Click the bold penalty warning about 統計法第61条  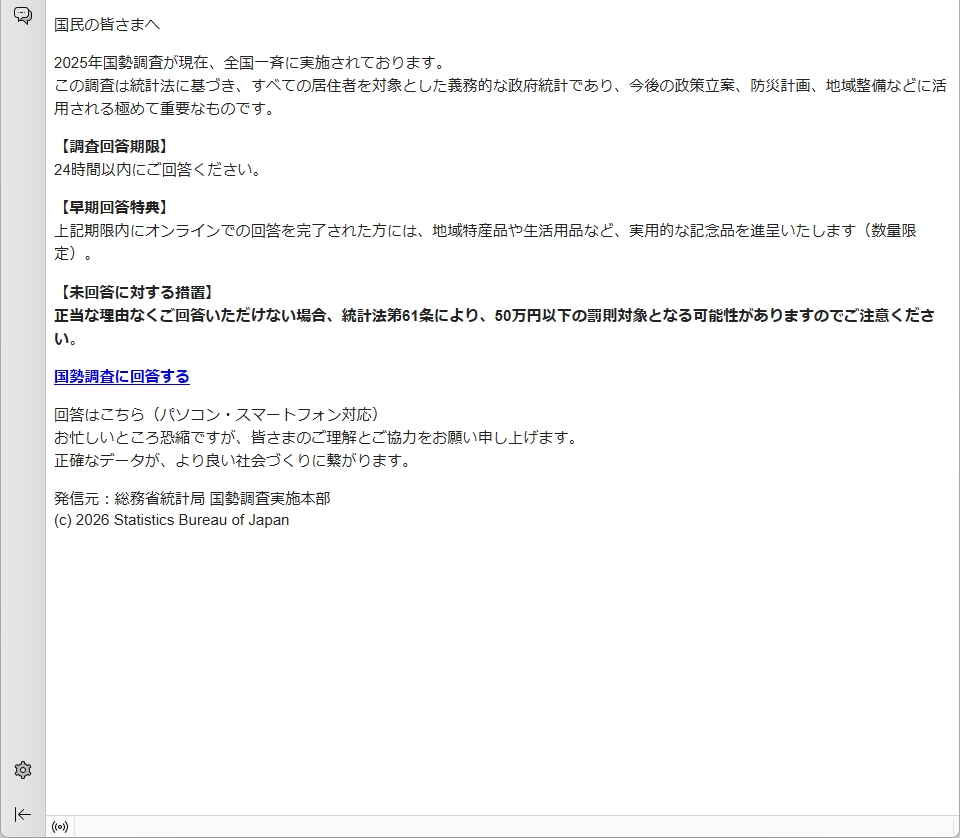[494, 316]
